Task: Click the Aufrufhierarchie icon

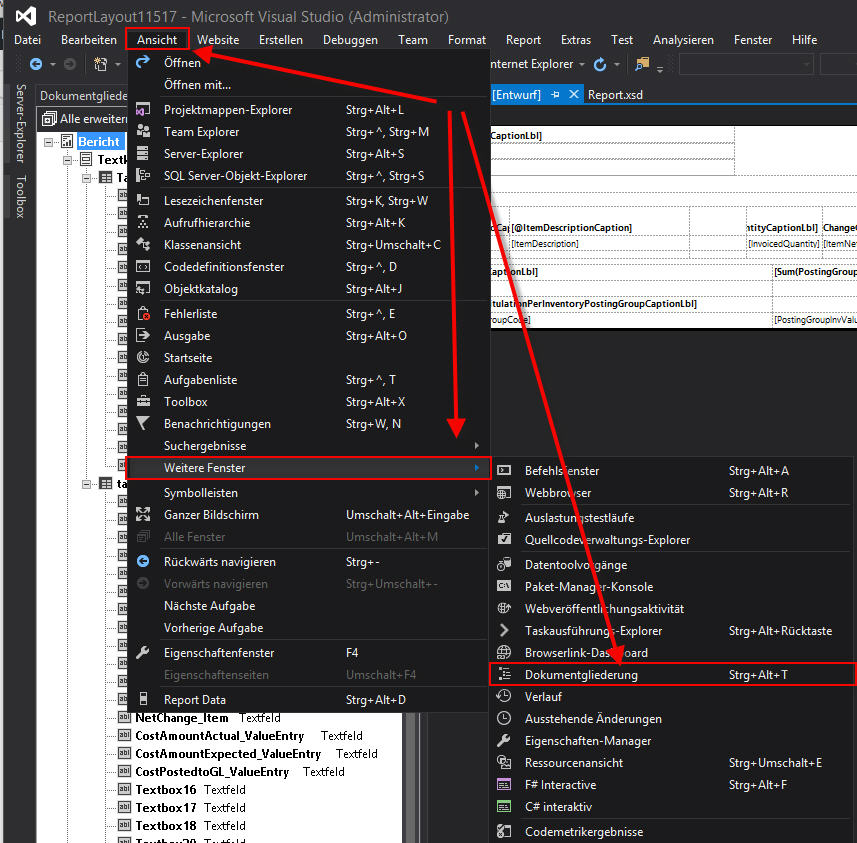Action: tap(143, 223)
